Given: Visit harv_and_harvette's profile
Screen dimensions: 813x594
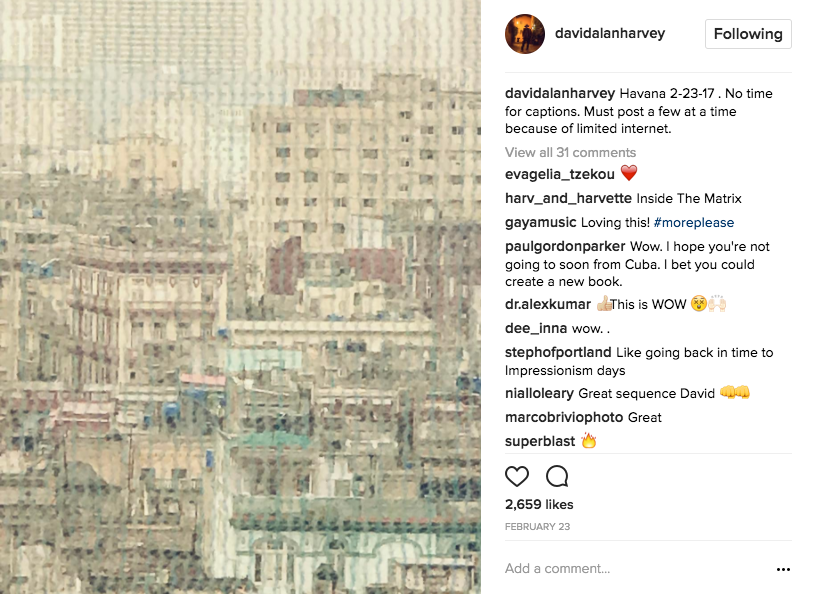Looking at the screenshot, I should [x=568, y=198].
